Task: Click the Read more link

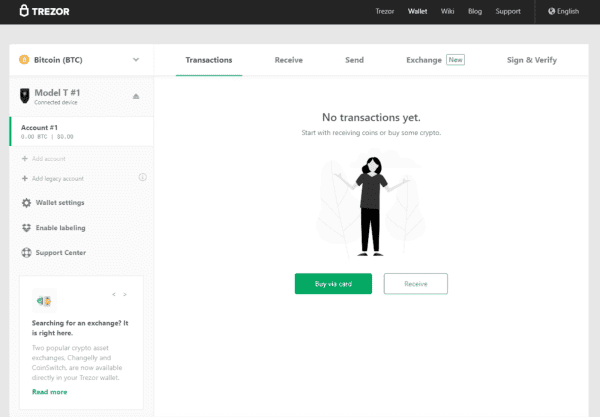Action: (x=49, y=392)
